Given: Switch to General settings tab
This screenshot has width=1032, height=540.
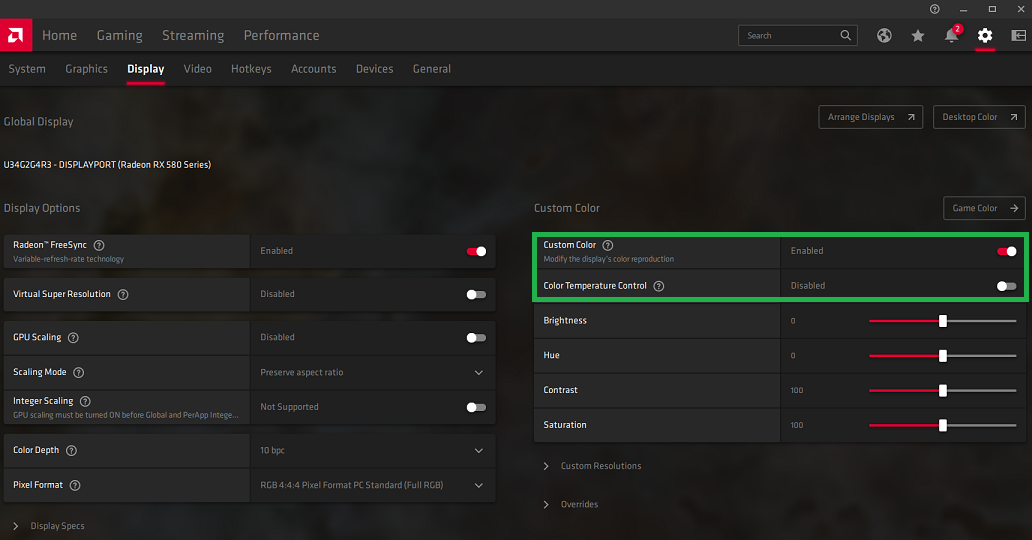Looking at the screenshot, I should pos(432,69).
